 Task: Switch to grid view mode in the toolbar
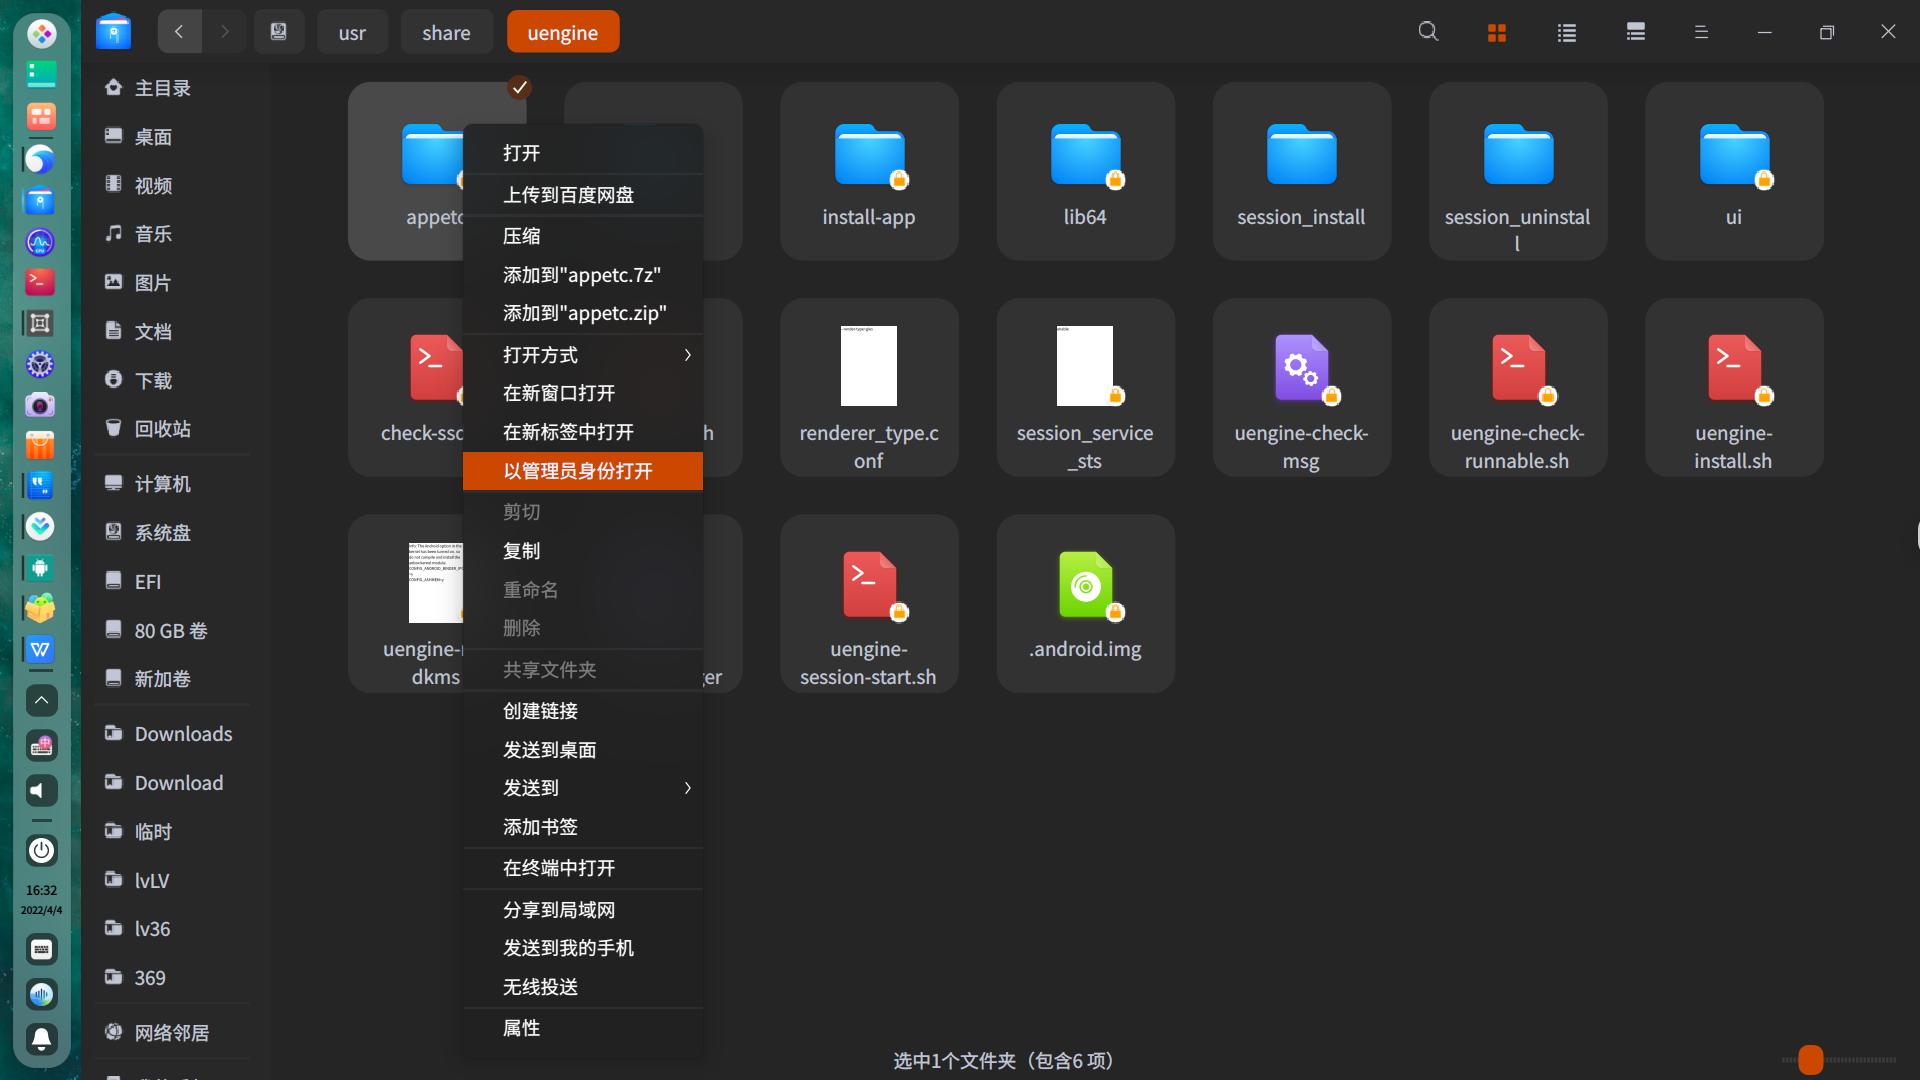click(1495, 31)
